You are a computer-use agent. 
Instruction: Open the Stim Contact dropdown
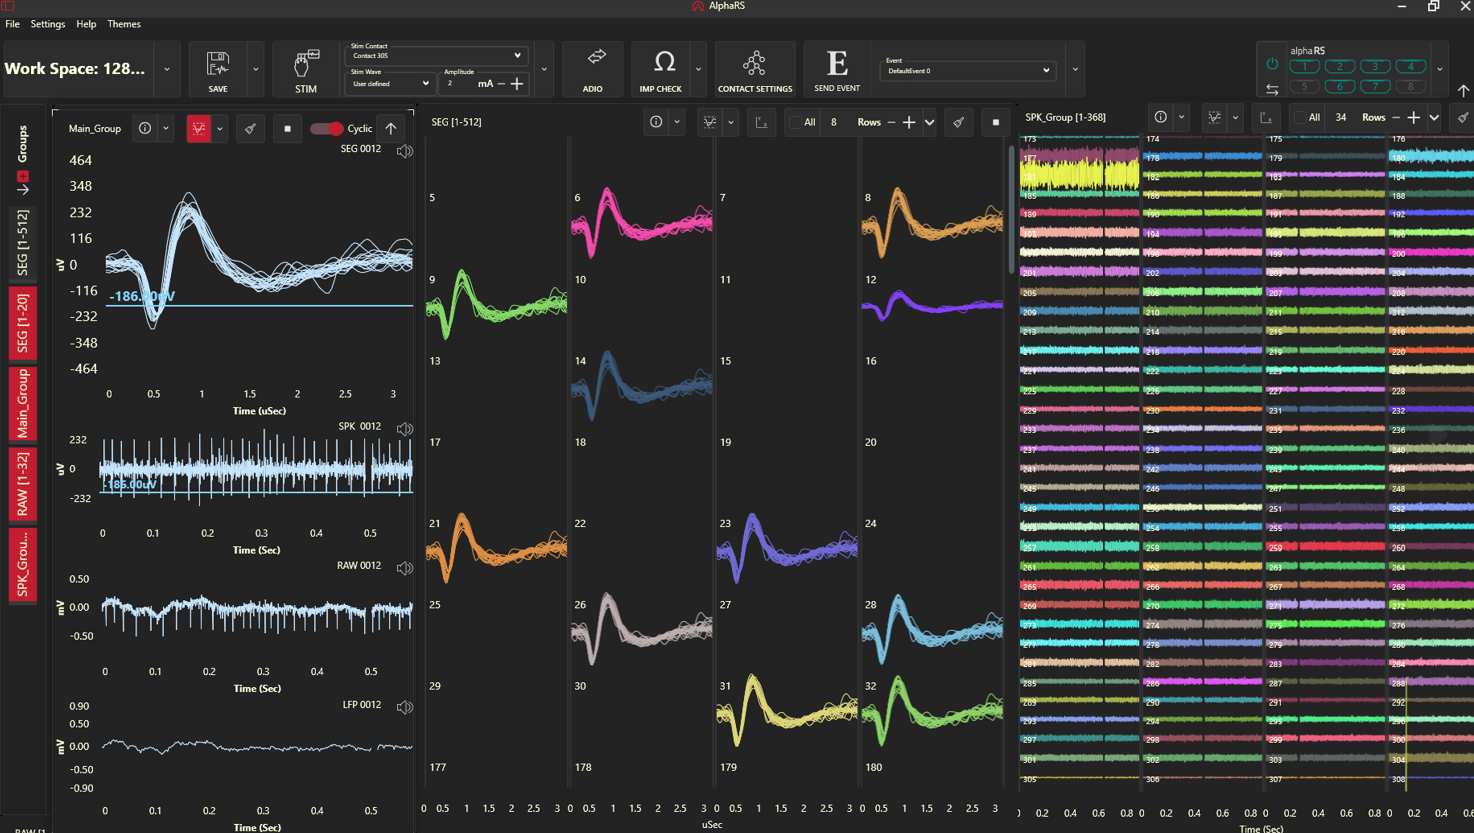click(436, 55)
